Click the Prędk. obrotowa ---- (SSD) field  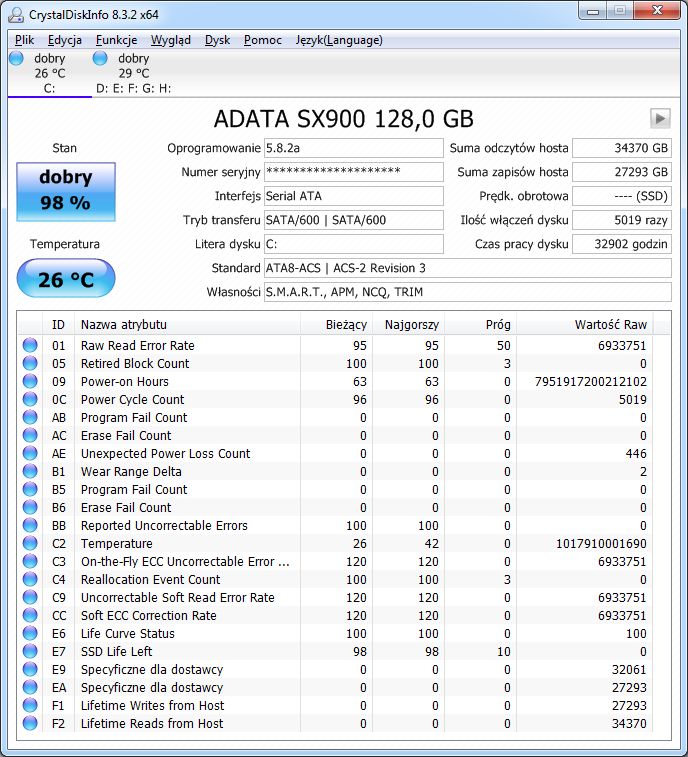tap(622, 196)
